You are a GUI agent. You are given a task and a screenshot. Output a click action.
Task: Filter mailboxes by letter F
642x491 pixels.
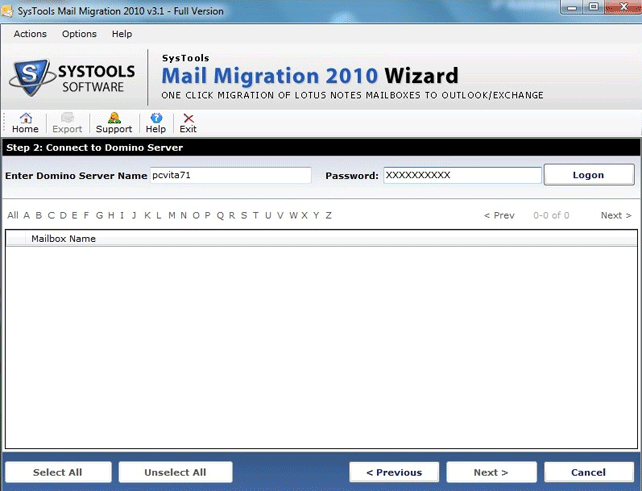point(86,215)
